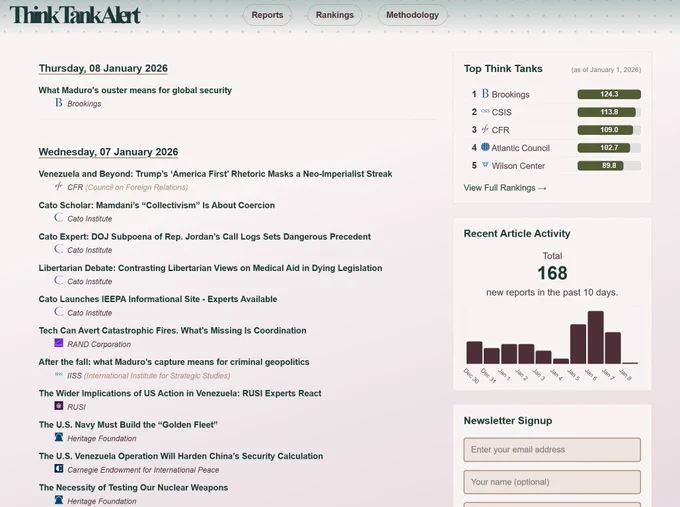Click IISS logo under After the fall article
The image size is (680, 507).
tap(59, 374)
